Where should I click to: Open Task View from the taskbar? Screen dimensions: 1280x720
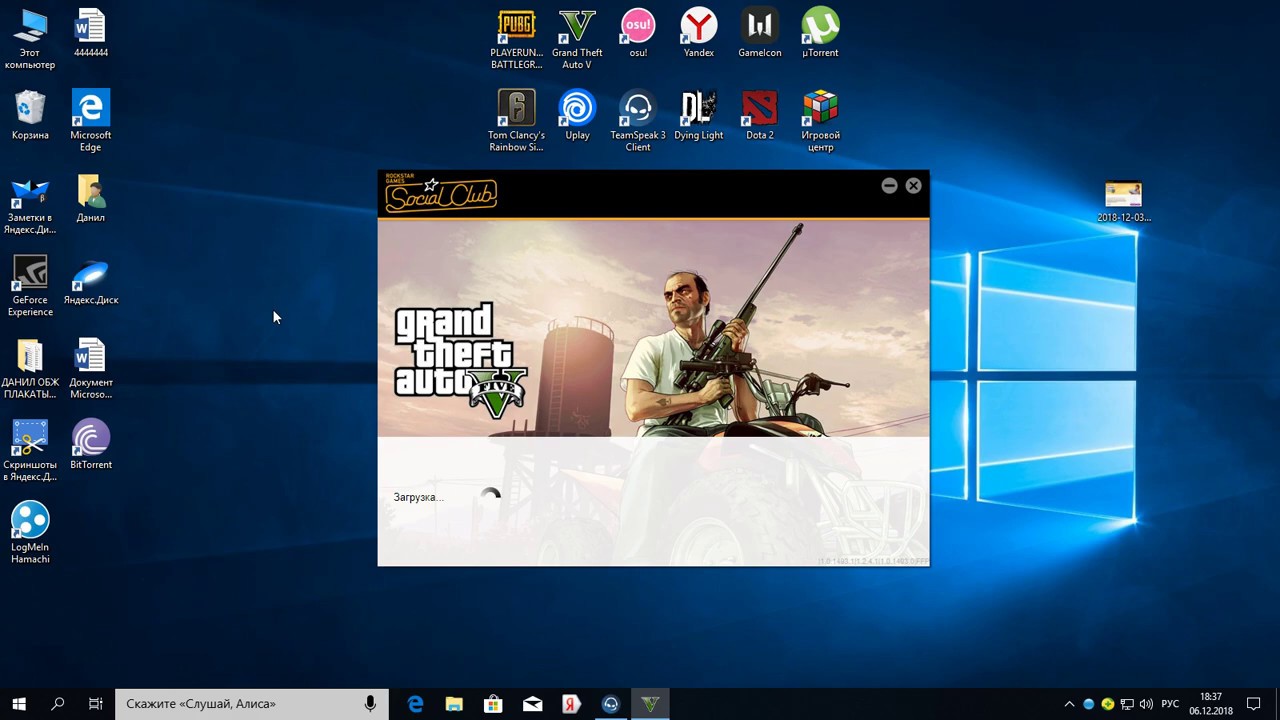(x=95, y=704)
